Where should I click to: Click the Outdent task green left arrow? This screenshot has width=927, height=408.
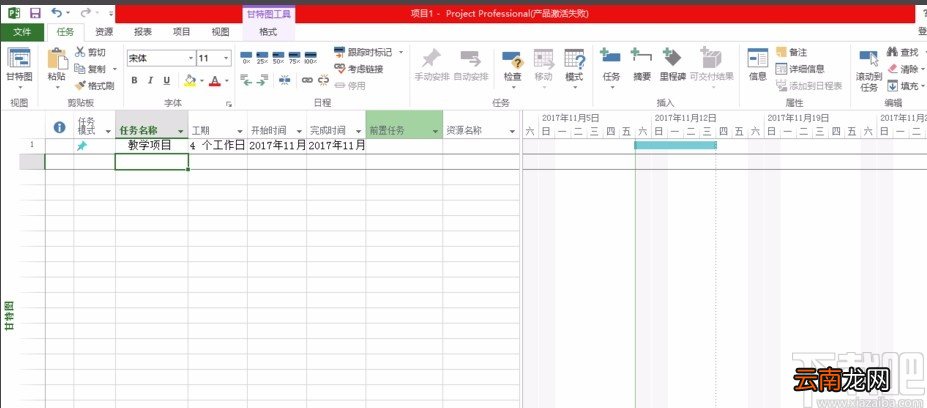pos(247,79)
